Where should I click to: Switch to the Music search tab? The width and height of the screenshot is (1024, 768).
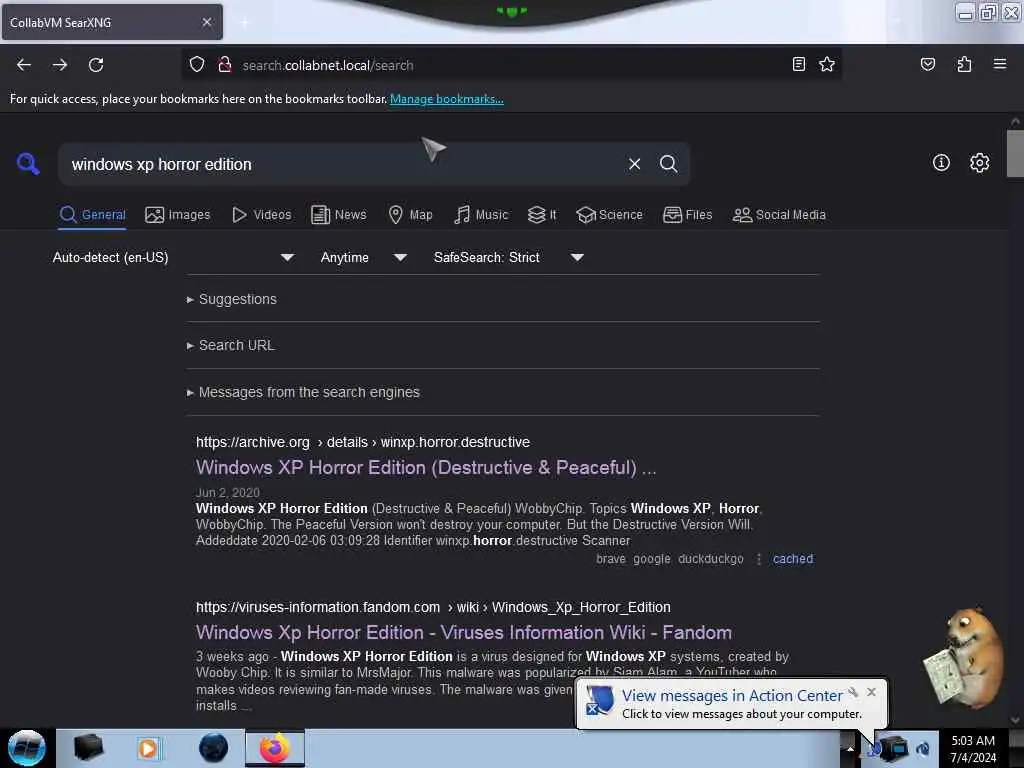point(481,215)
